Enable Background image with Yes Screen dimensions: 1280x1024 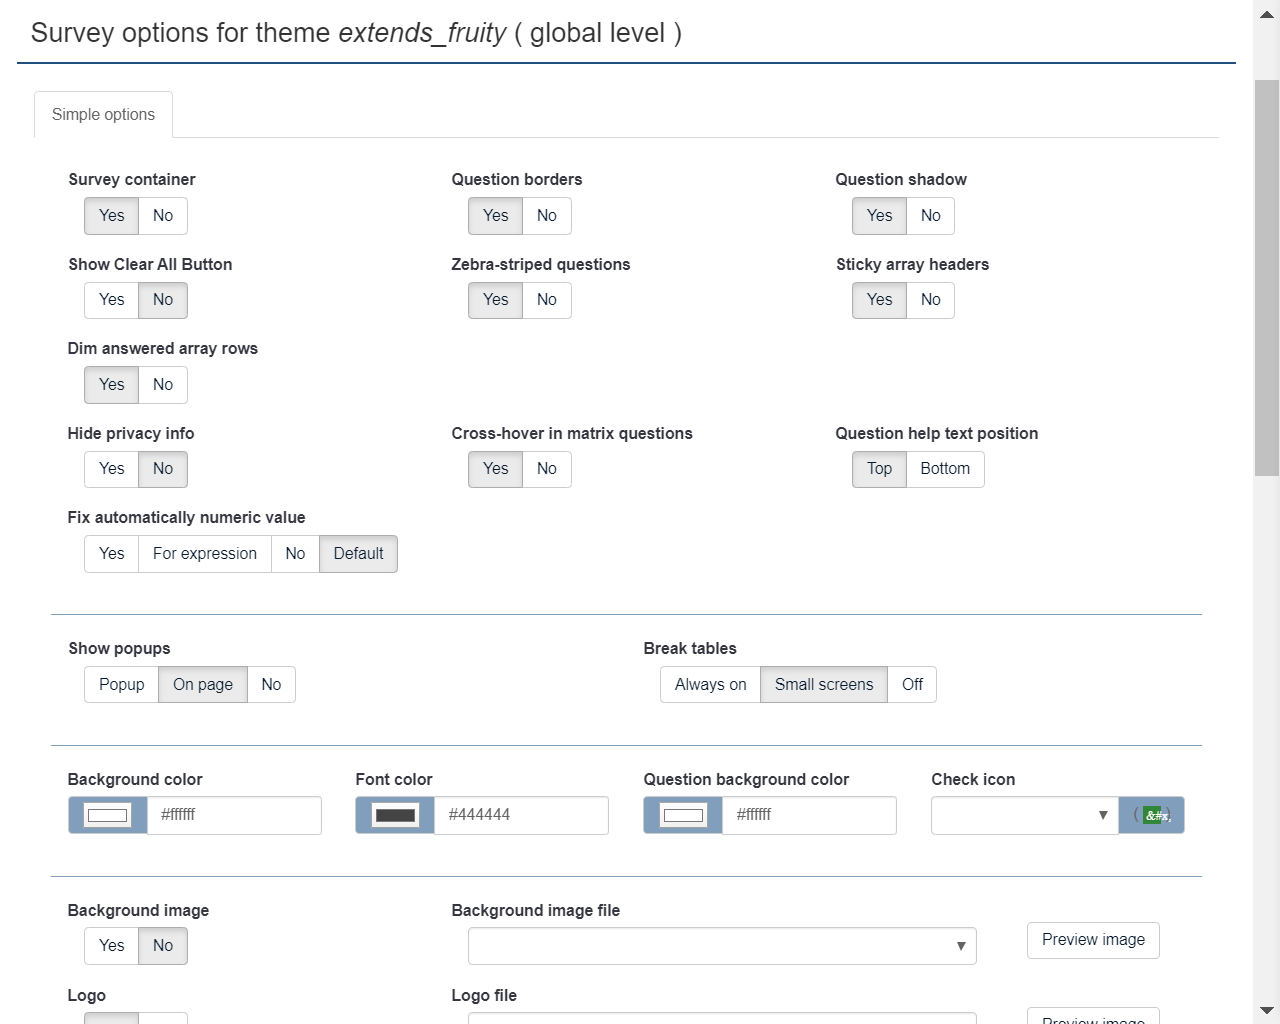[112, 946]
